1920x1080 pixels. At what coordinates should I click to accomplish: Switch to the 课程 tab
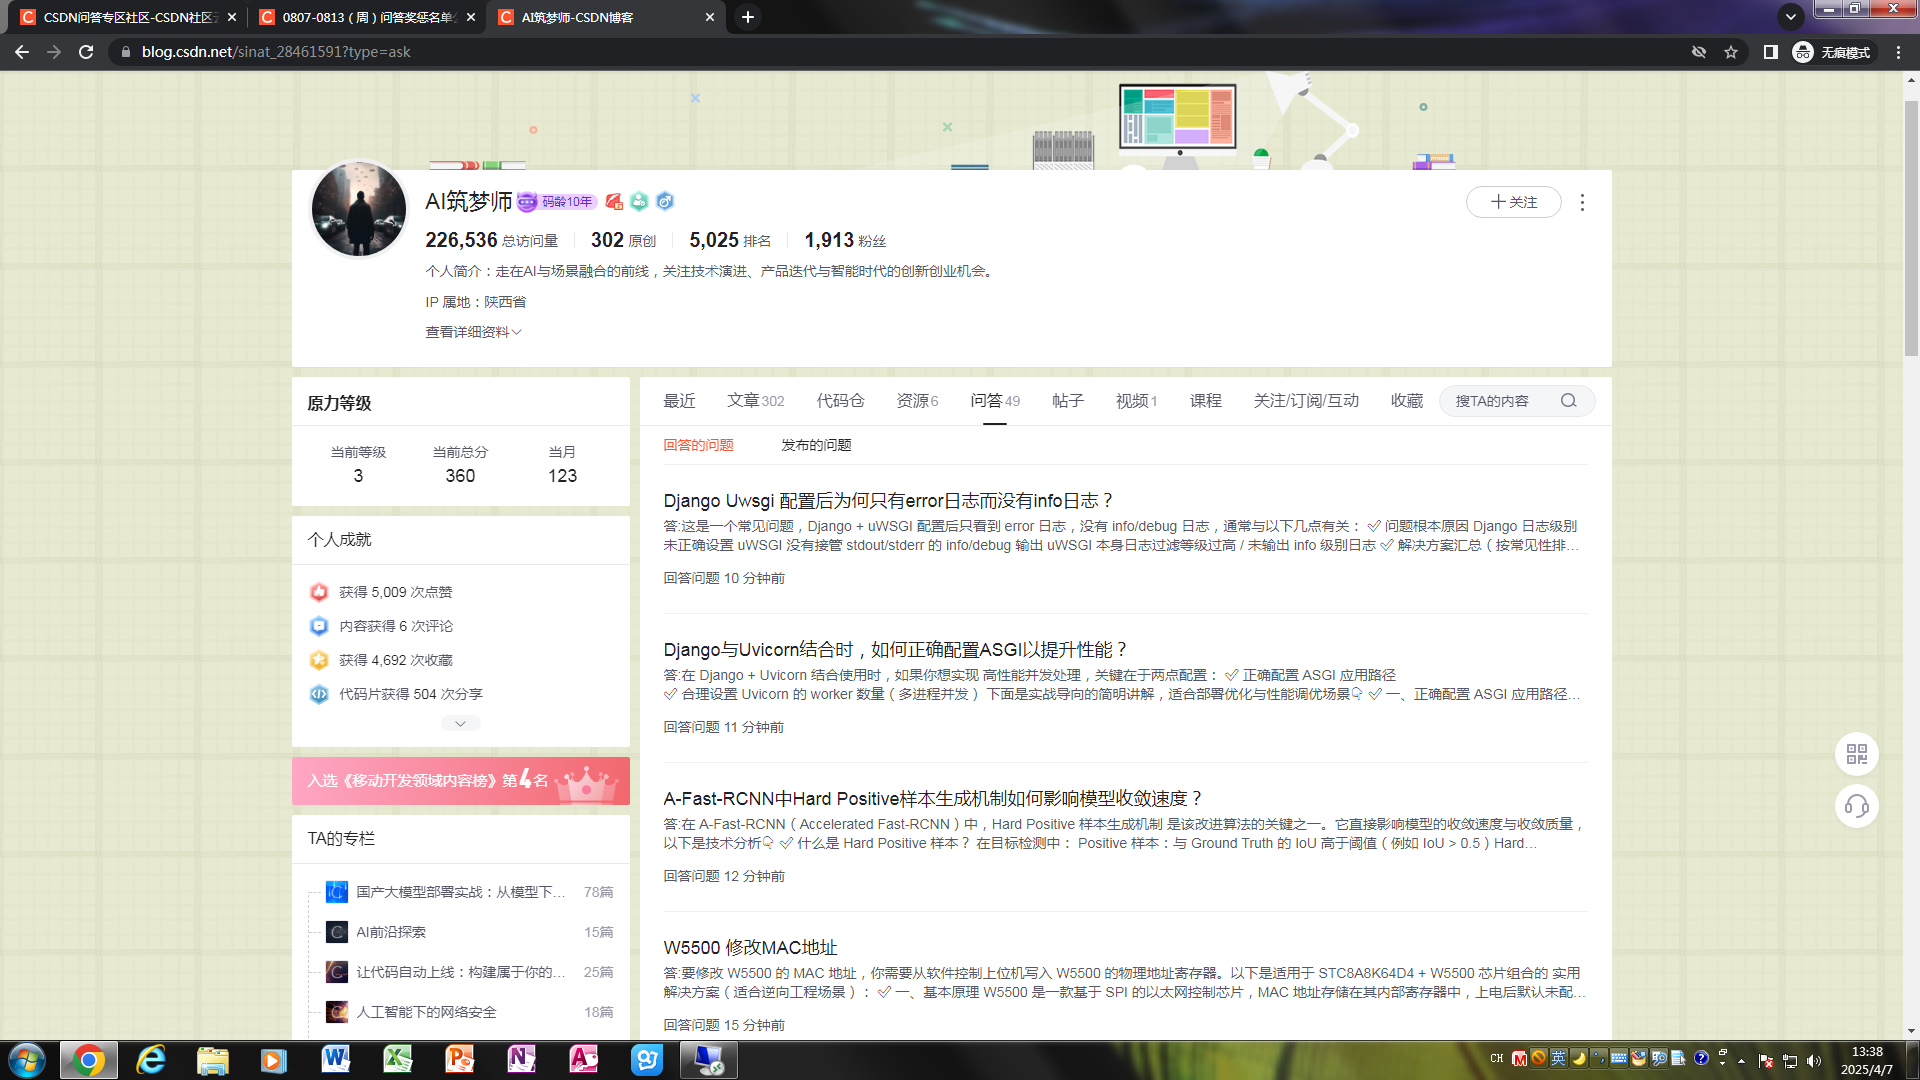1205,401
